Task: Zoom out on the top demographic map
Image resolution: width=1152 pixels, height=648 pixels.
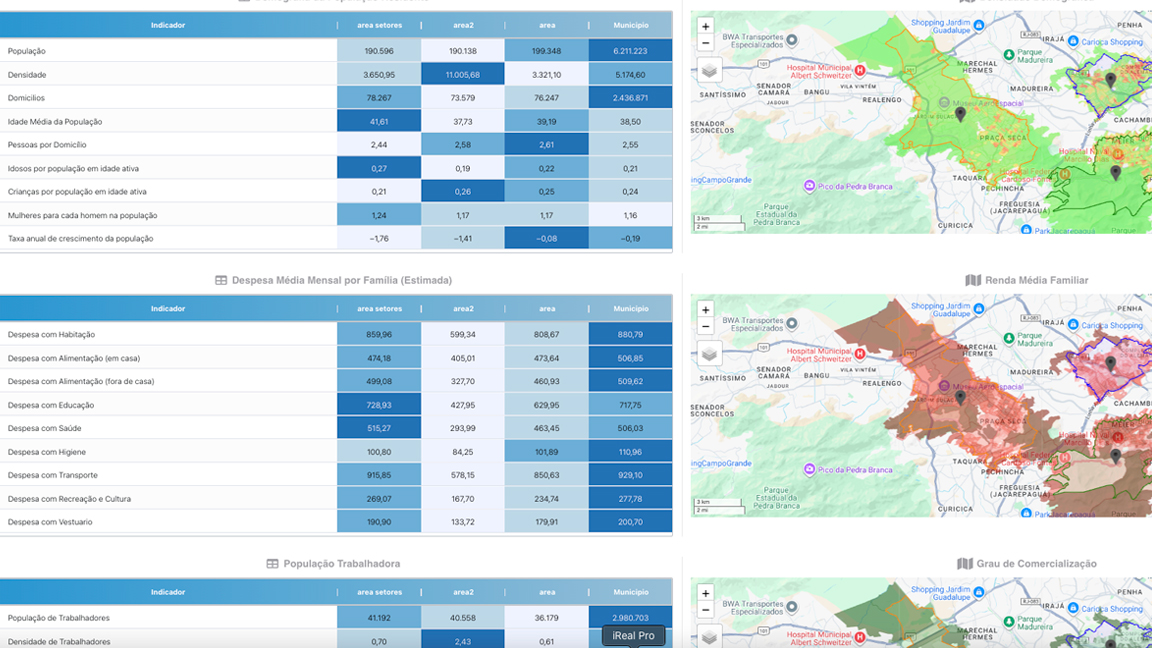Action: coord(706,43)
